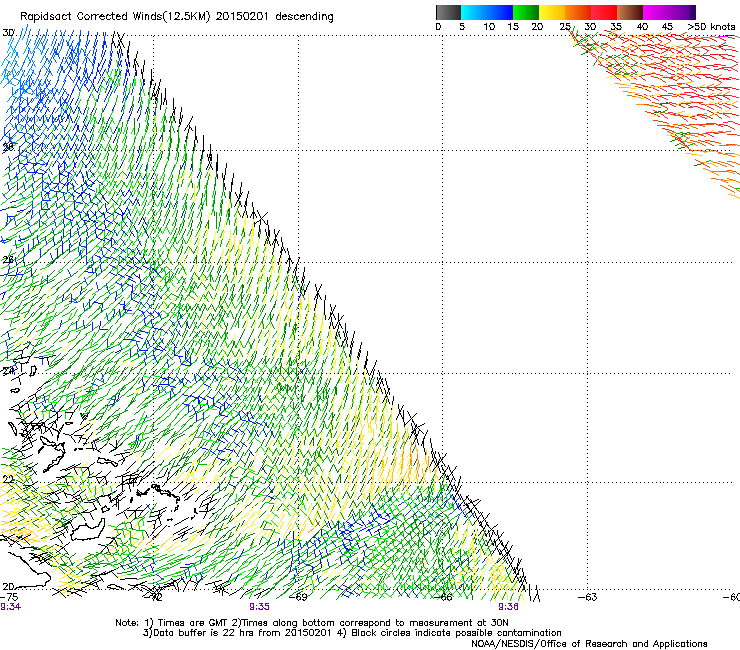Image resolution: width=740 pixels, height=650 pixels.
Task: Click the green 15-20 knots legend segment
Action: pyautogui.click(x=526, y=12)
